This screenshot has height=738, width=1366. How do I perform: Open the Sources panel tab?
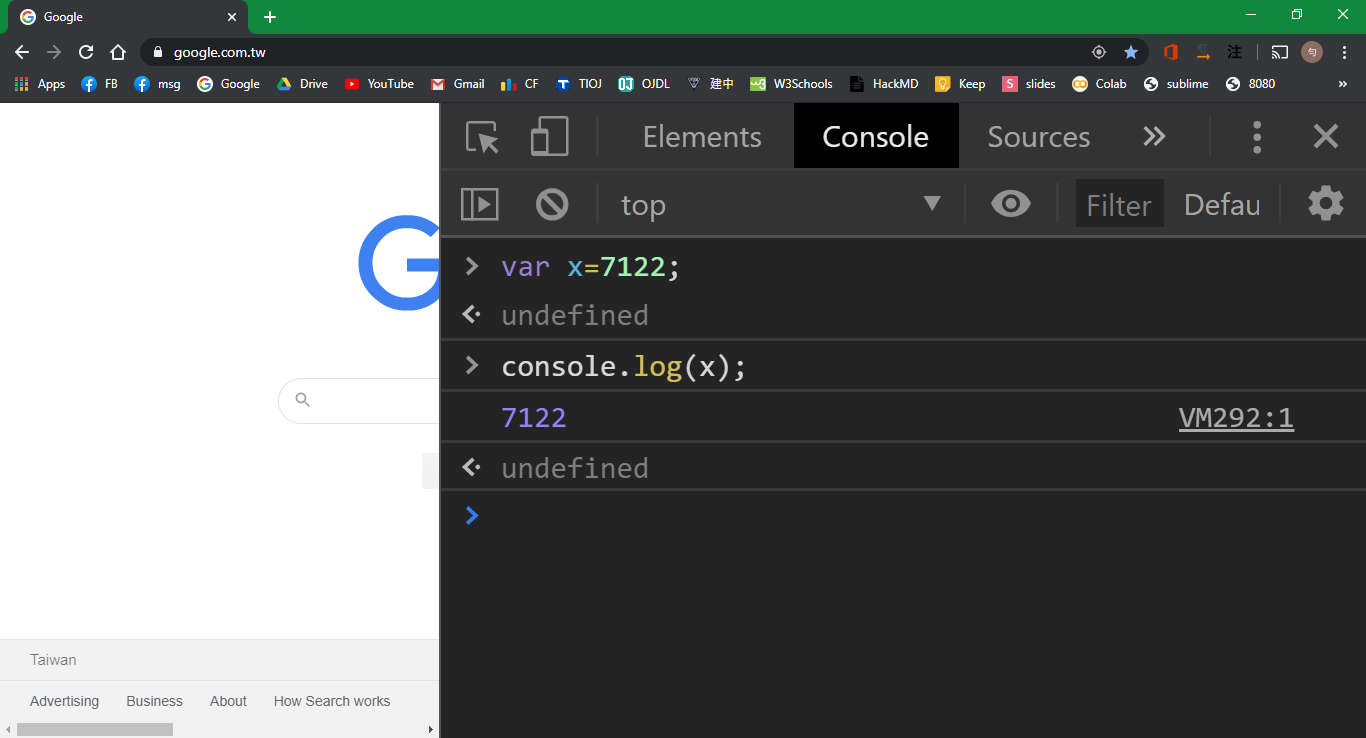(x=1039, y=137)
